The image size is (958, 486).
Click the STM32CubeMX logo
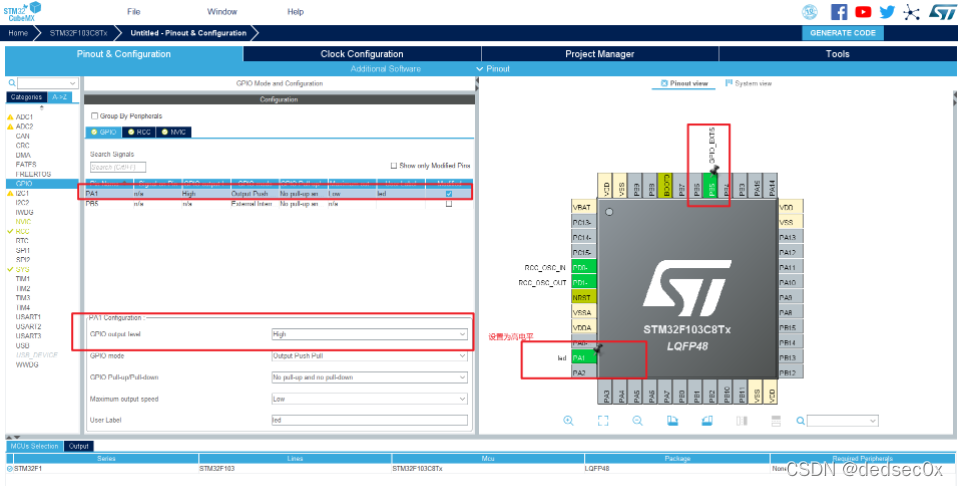[x=22, y=11]
